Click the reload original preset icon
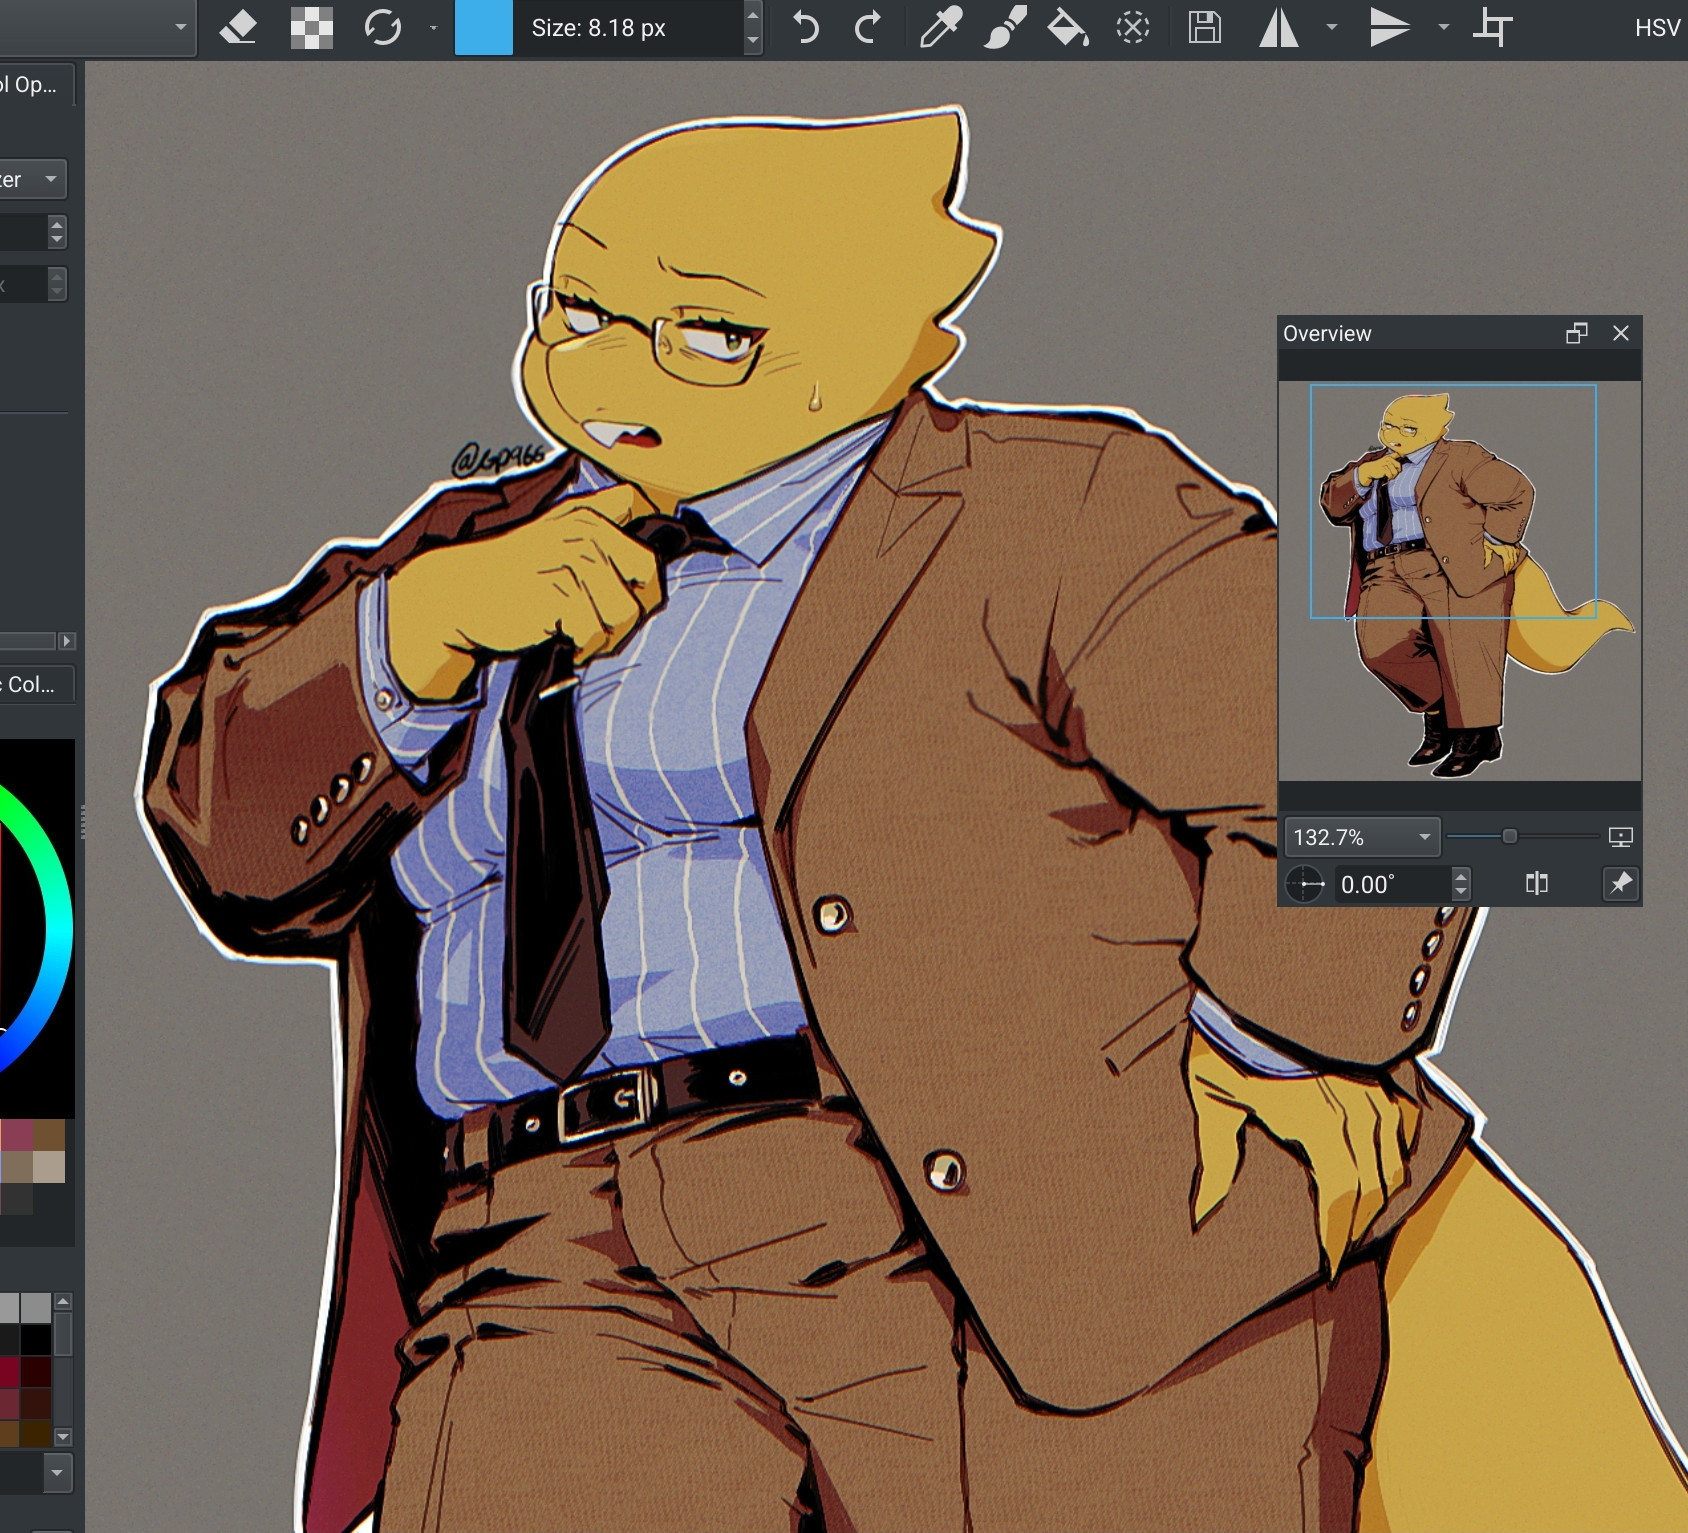 [x=382, y=28]
